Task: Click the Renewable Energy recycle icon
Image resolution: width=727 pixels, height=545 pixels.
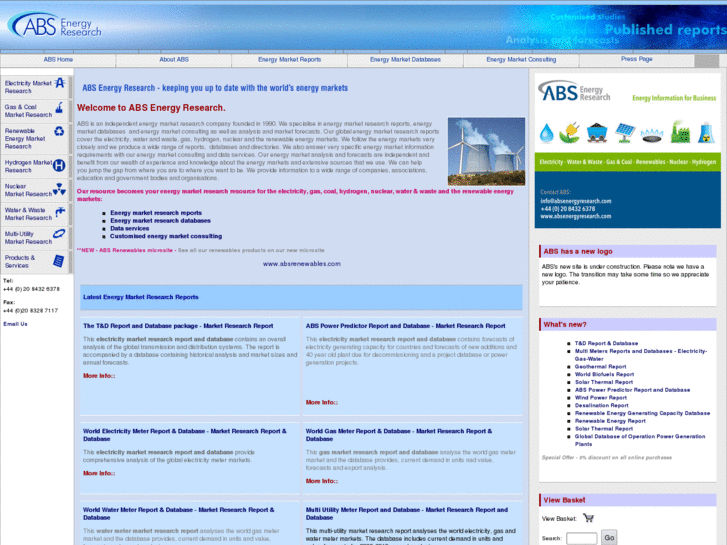Action: tap(59, 131)
